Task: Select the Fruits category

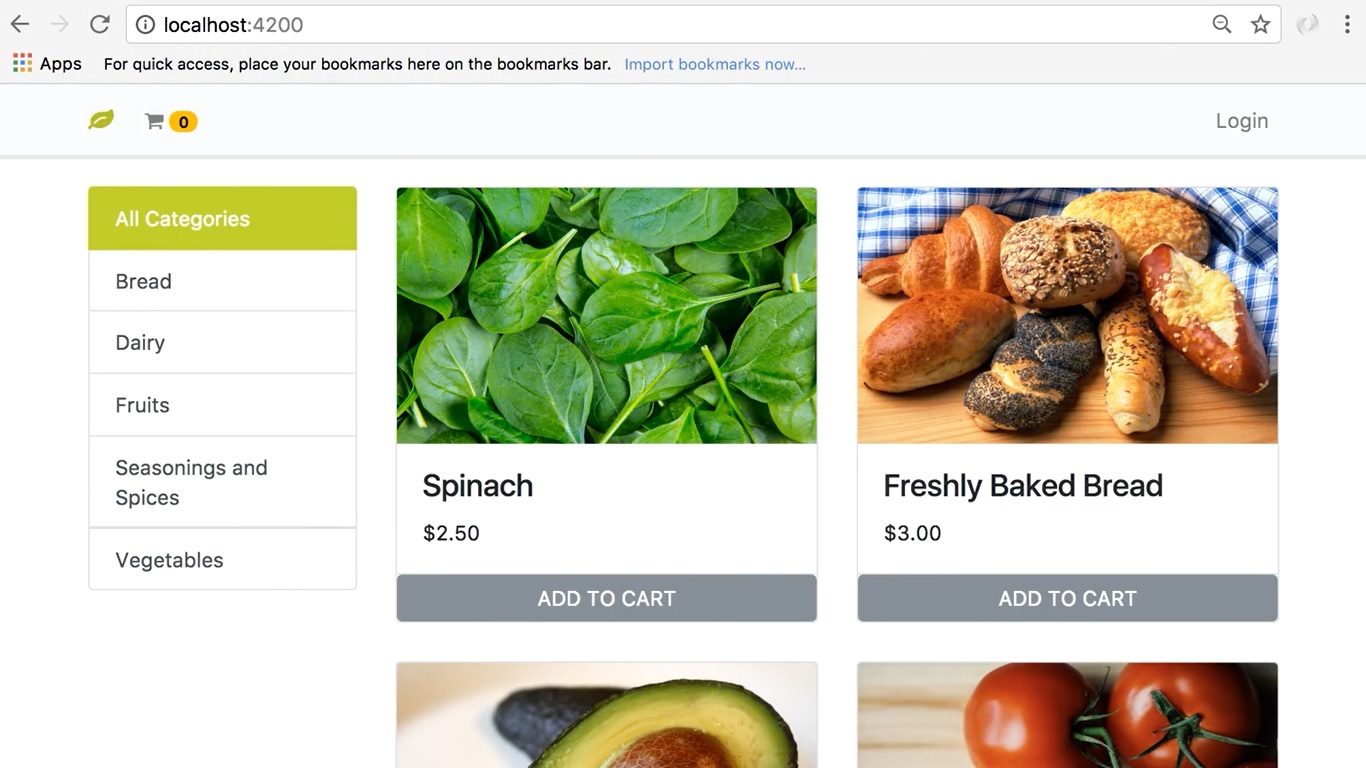Action: click(222, 405)
